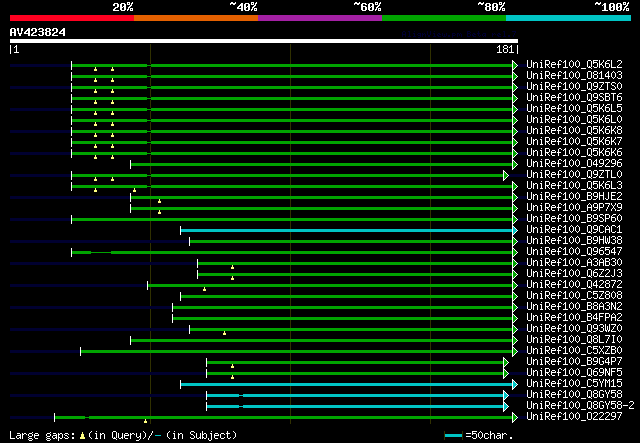Select the UniRef100_Q42872 label
This screenshot has height=443, width=640.
point(574,285)
